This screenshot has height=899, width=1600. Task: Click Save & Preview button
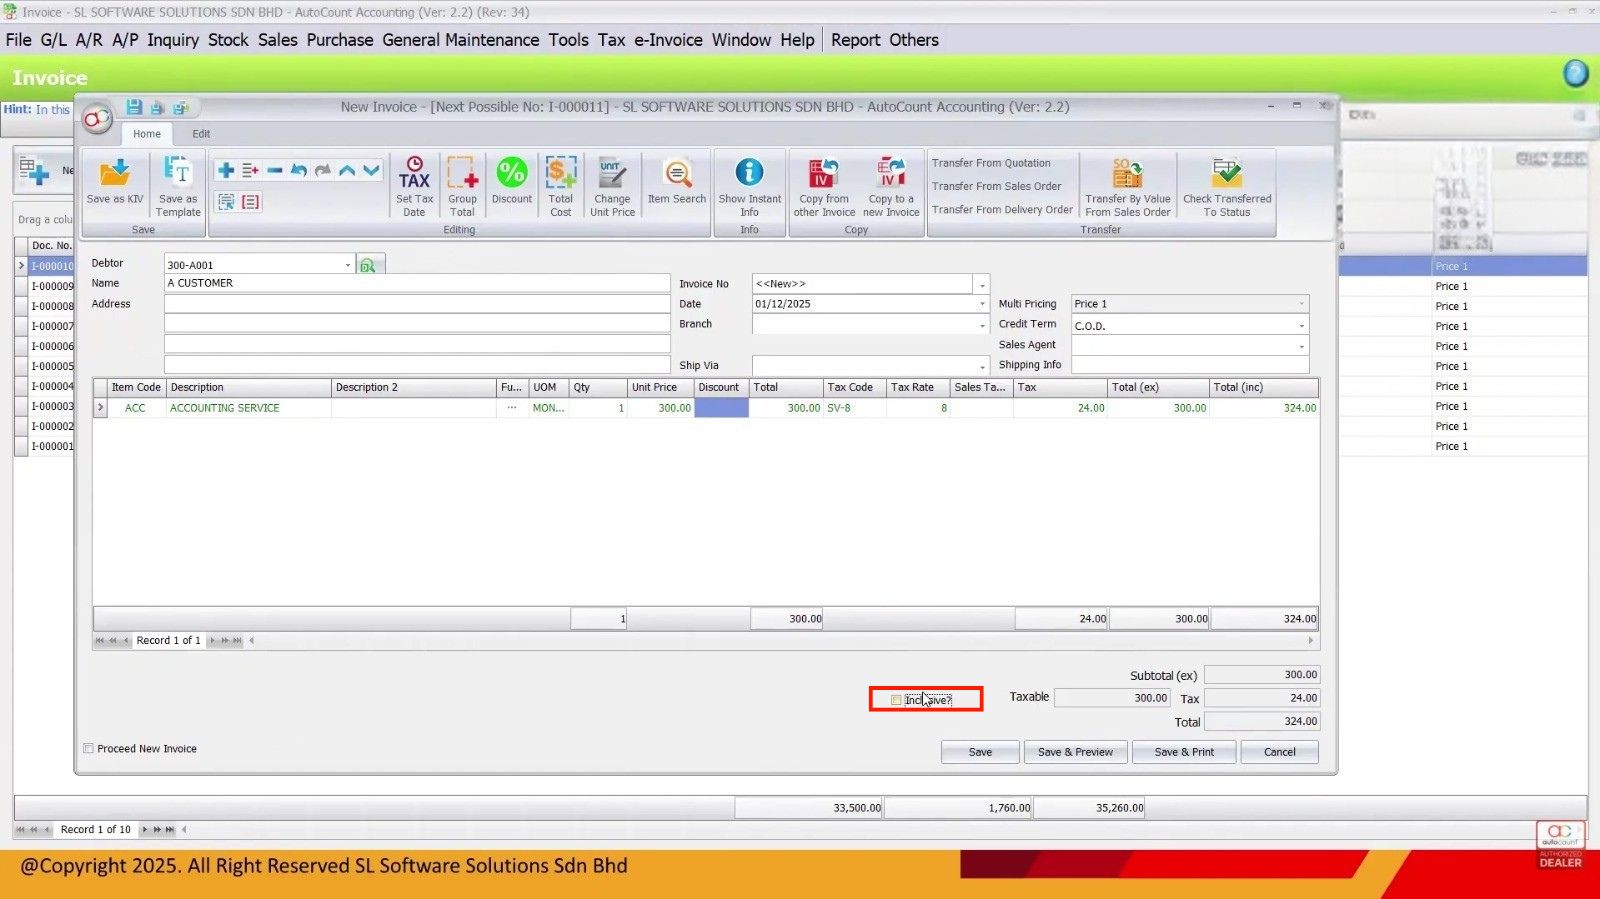1075,752
